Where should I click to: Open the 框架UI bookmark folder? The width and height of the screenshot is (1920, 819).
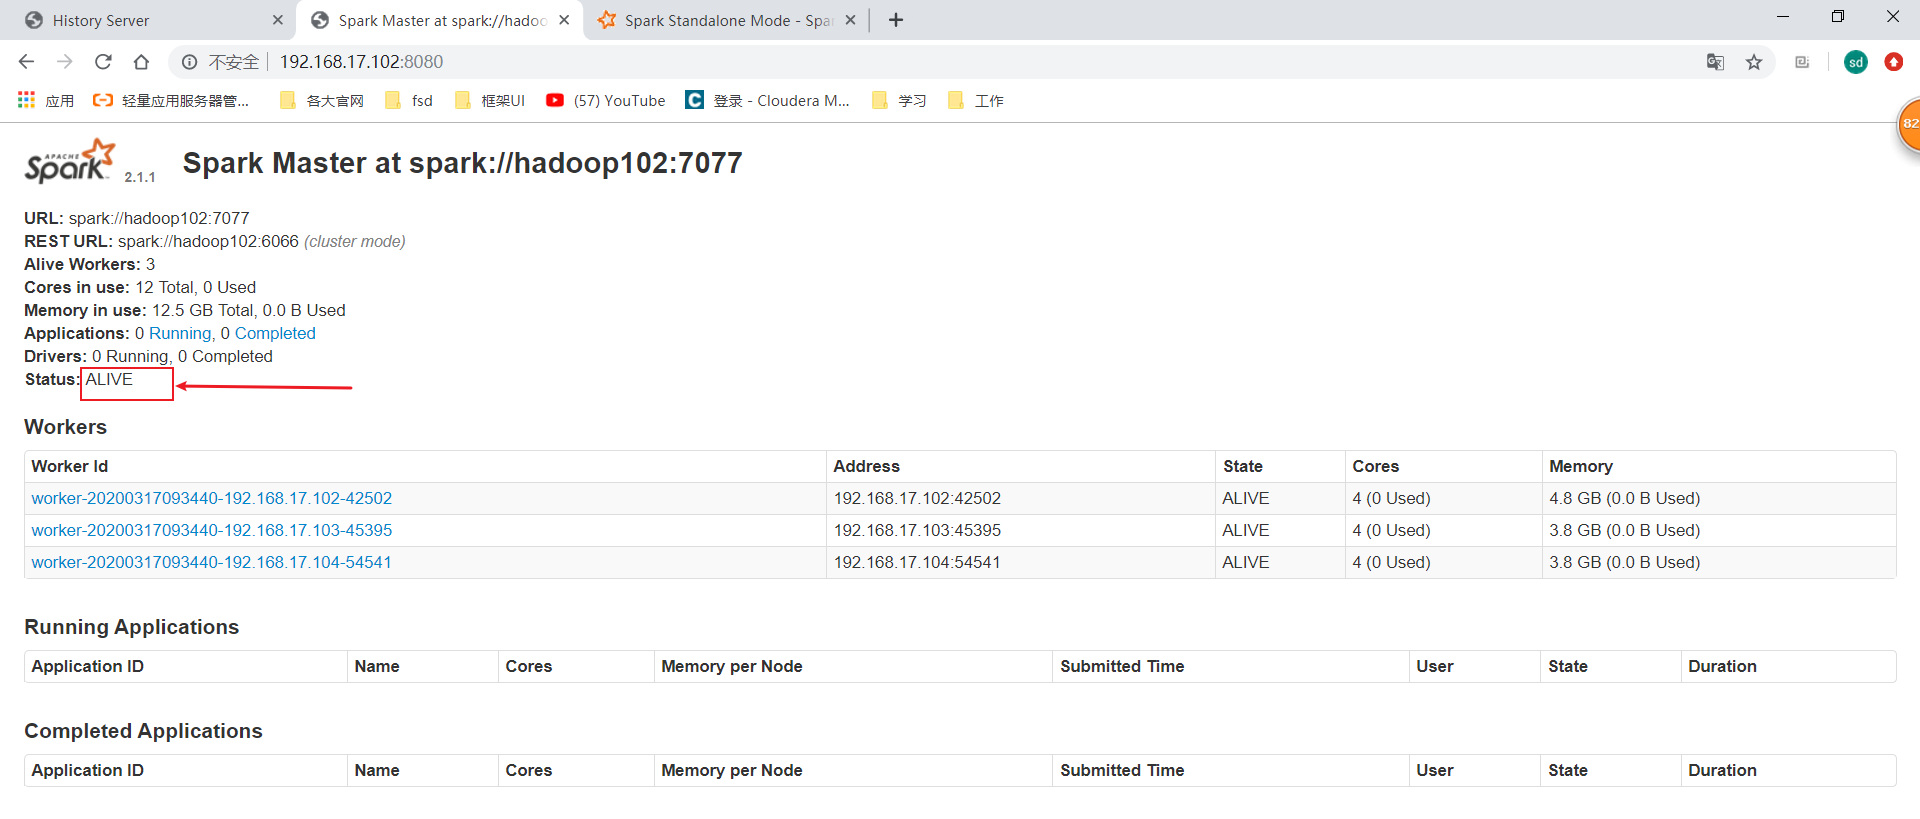click(x=490, y=100)
